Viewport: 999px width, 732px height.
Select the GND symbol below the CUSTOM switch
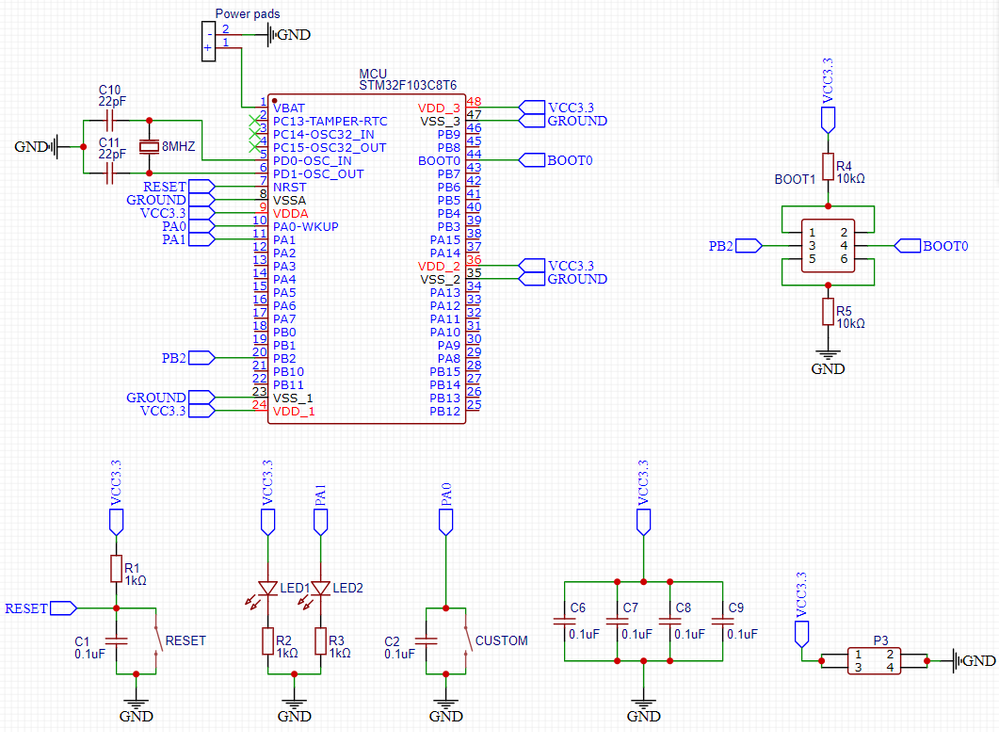[445, 709]
